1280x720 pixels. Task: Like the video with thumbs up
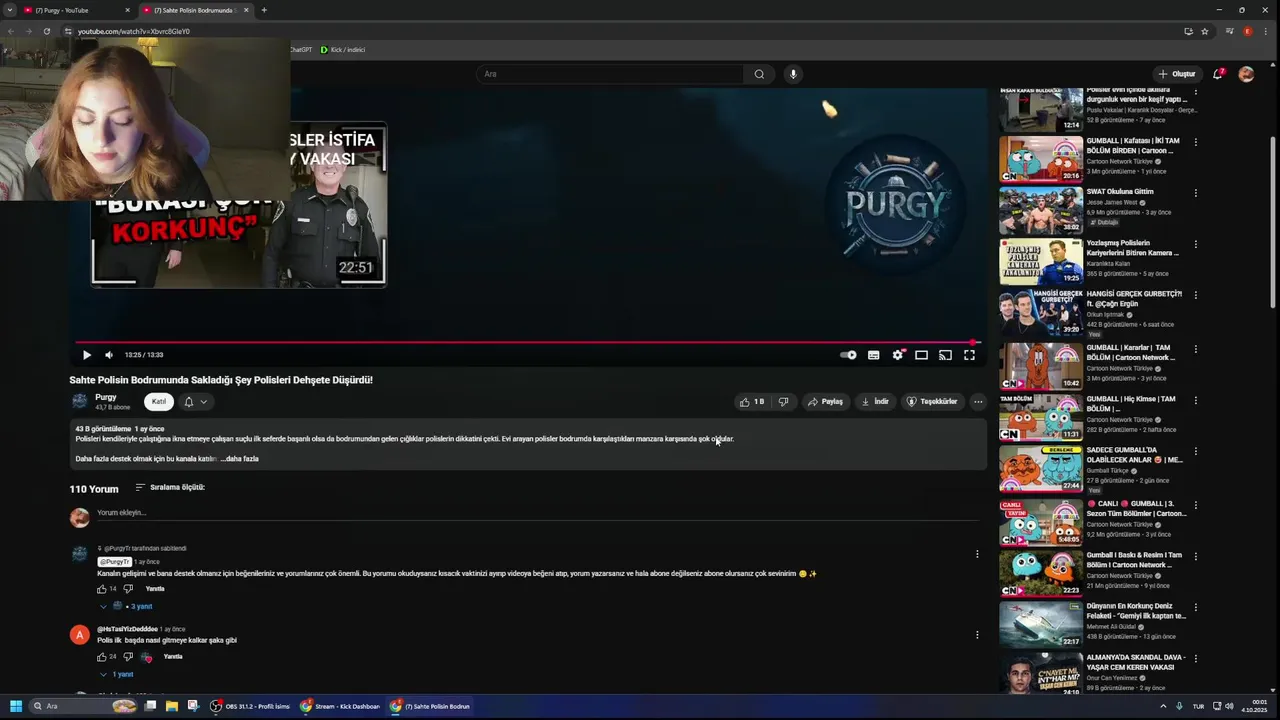tap(752, 402)
